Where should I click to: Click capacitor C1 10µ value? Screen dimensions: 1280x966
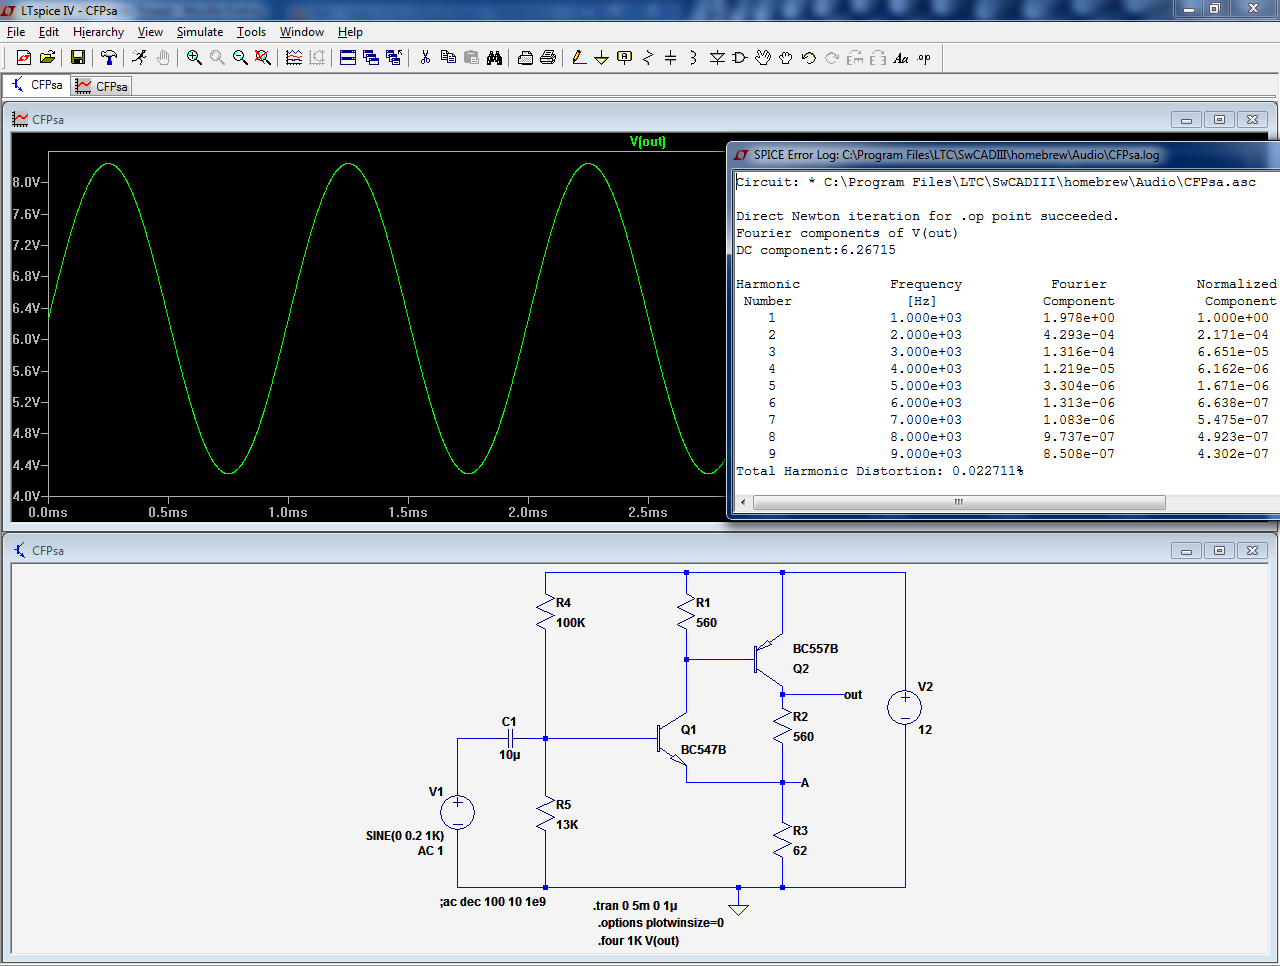510,755
